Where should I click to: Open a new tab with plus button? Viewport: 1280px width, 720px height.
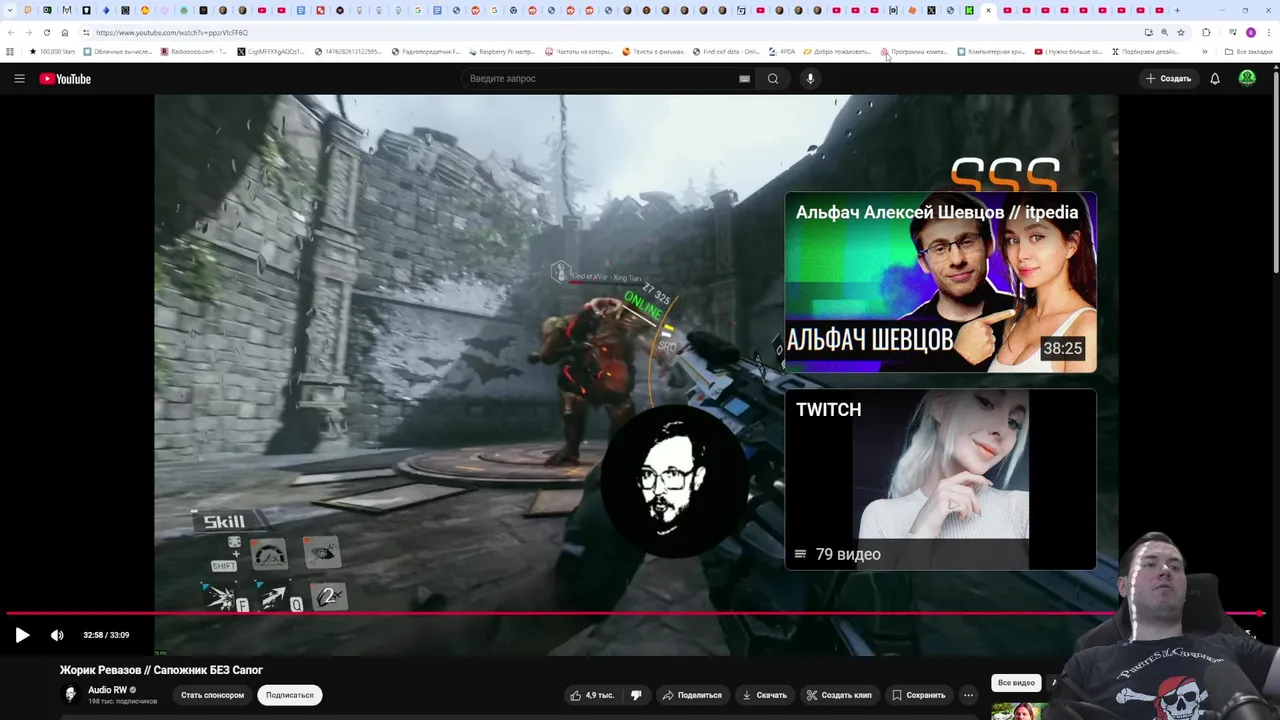pyautogui.click(x=1177, y=10)
